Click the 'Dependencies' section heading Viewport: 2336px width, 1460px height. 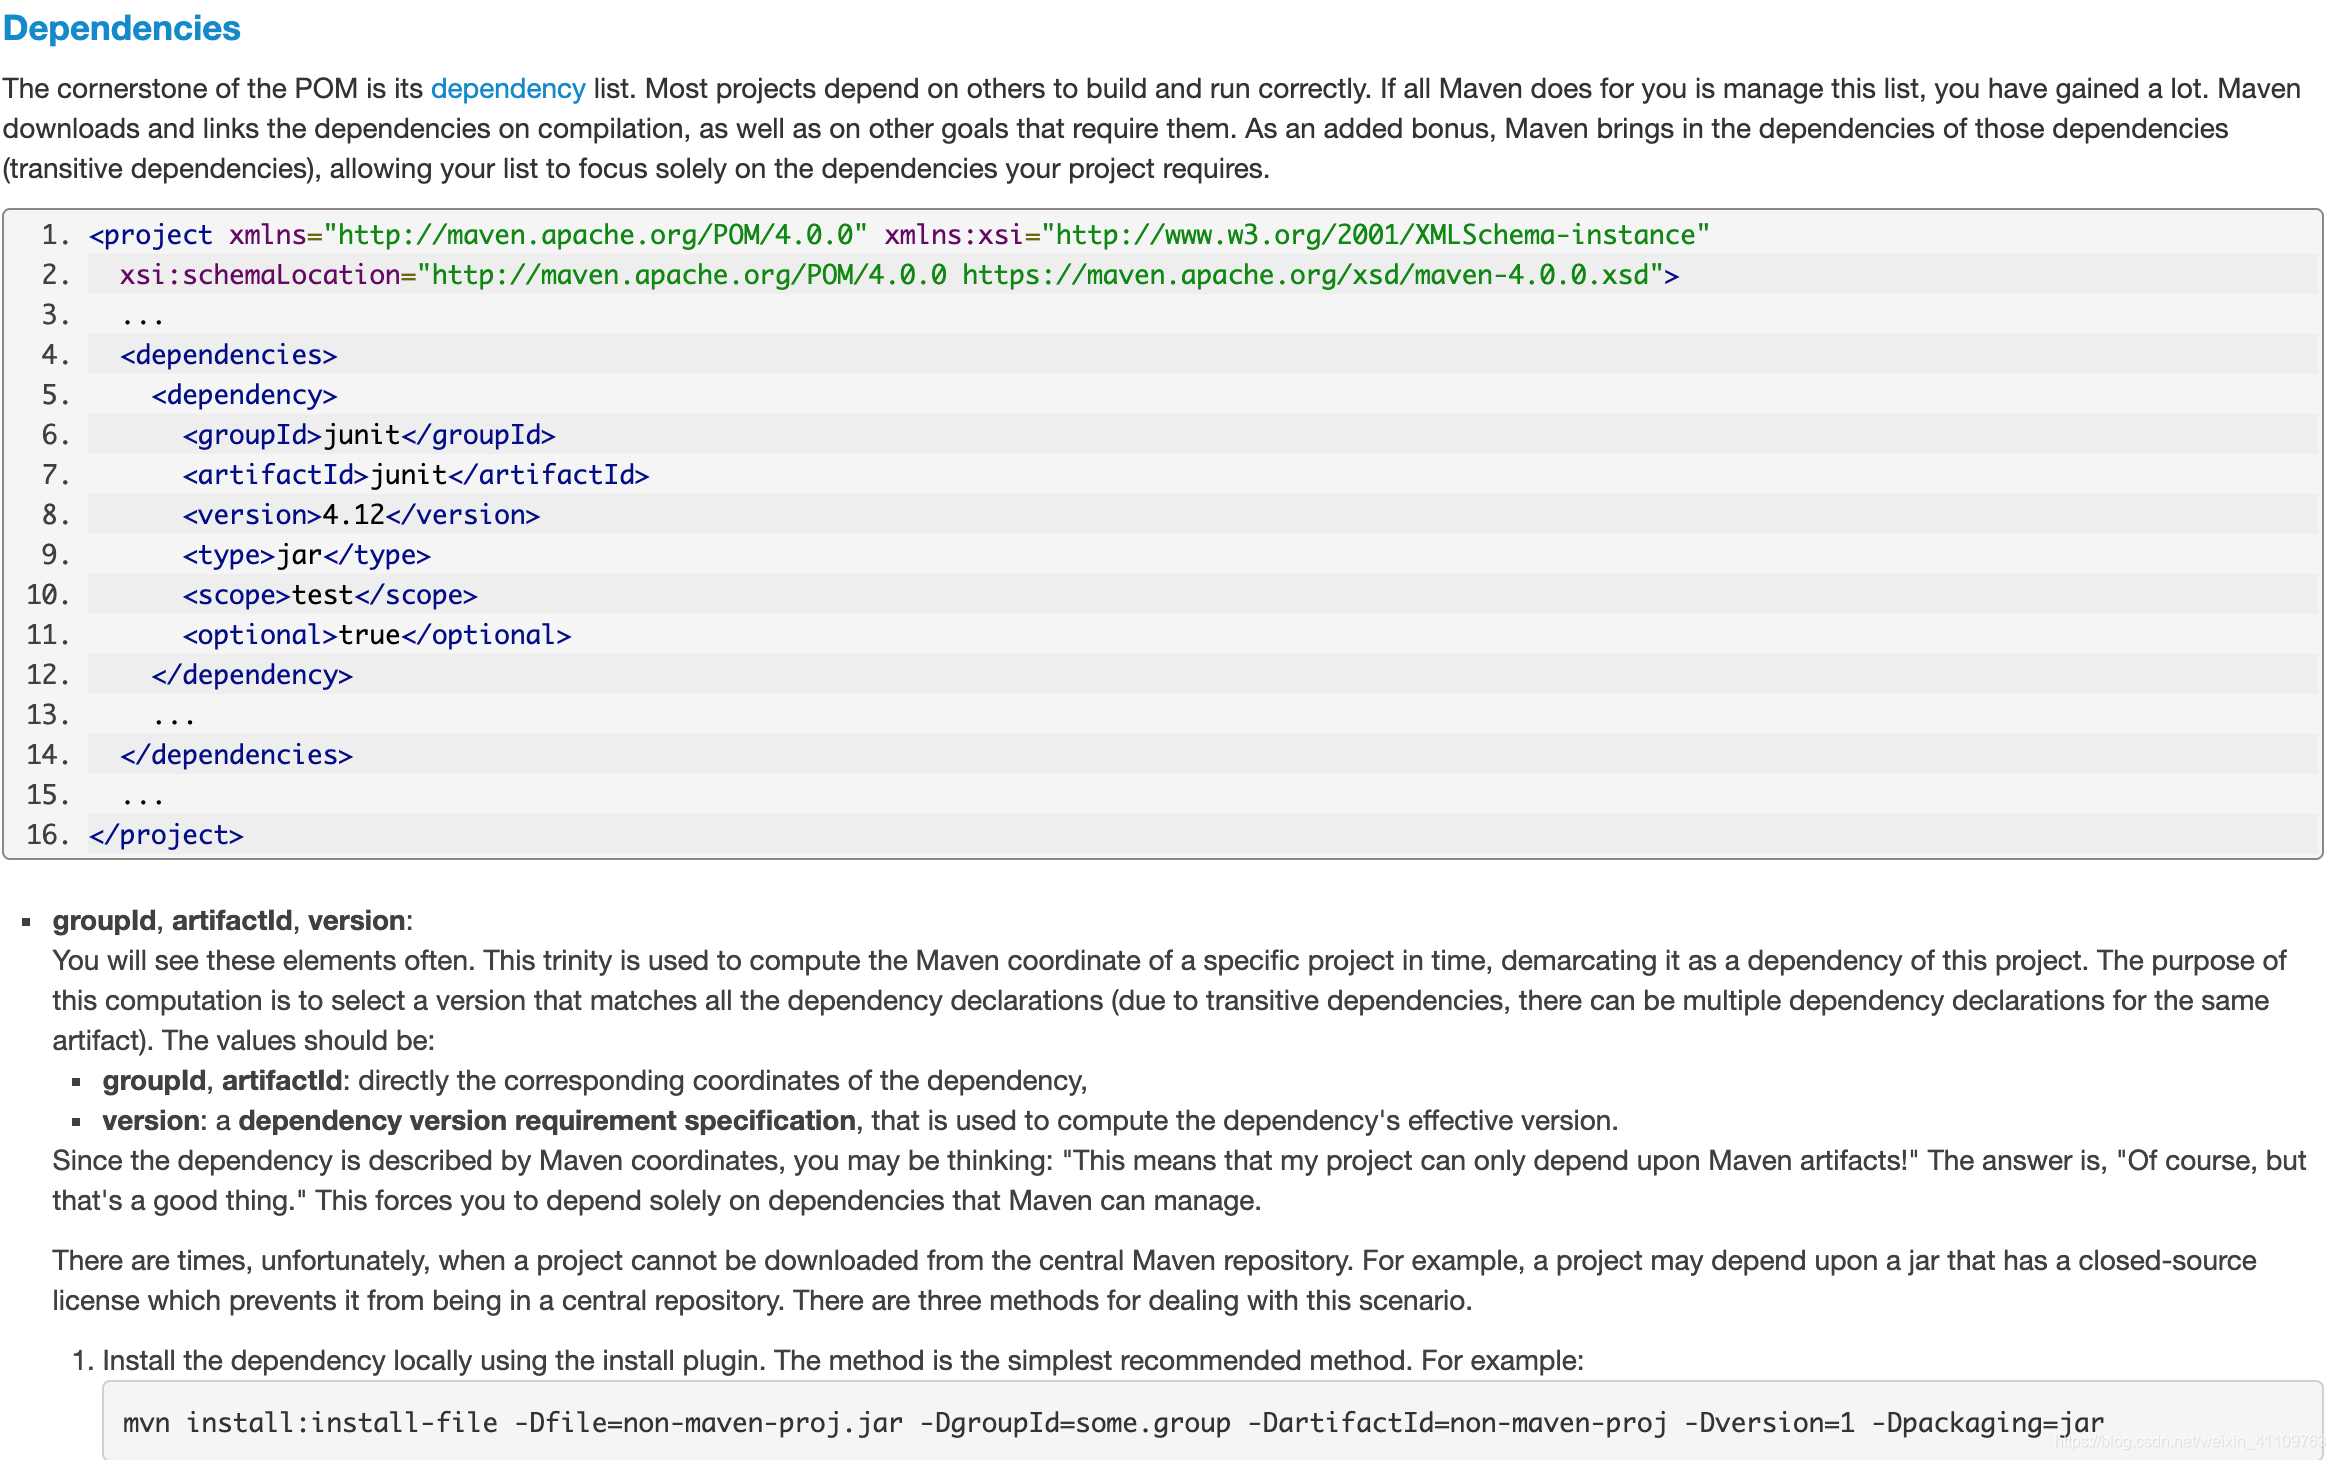122,28
